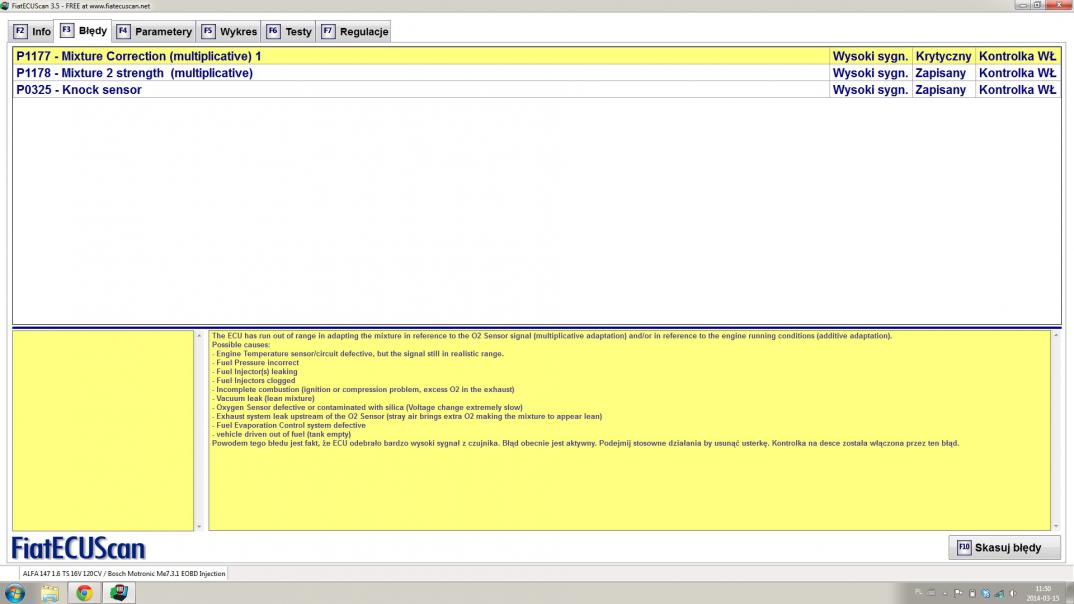Click Kontrolka WŁ cell in P1178 row
Image resolution: width=1074 pixels, height=604 pixels.
pos(1017,73)
